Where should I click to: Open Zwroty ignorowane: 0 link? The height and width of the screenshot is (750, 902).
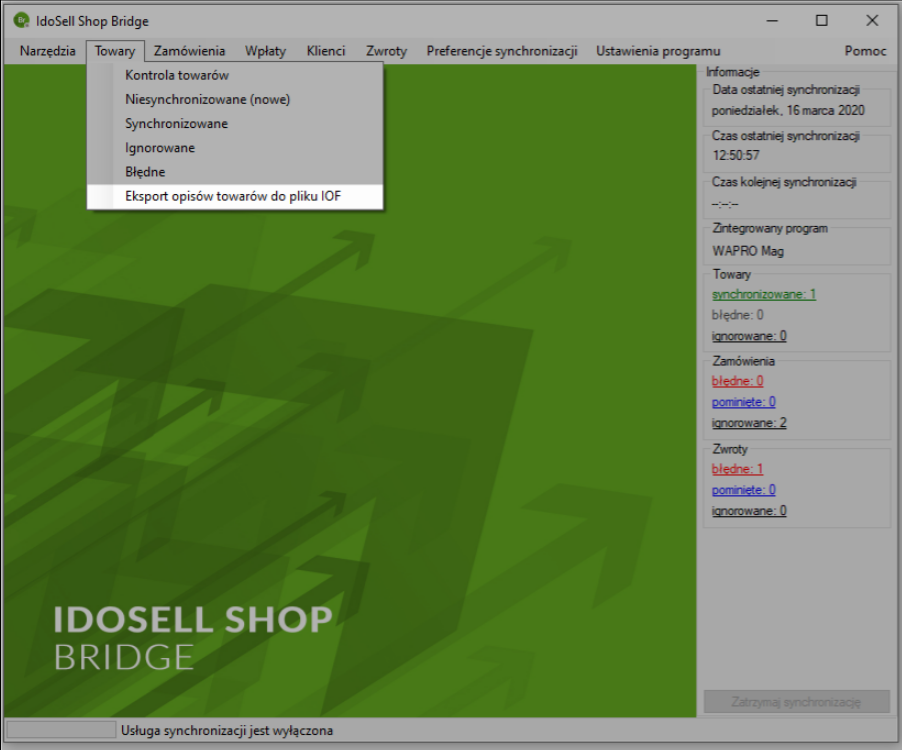click(x=748, y=511)
